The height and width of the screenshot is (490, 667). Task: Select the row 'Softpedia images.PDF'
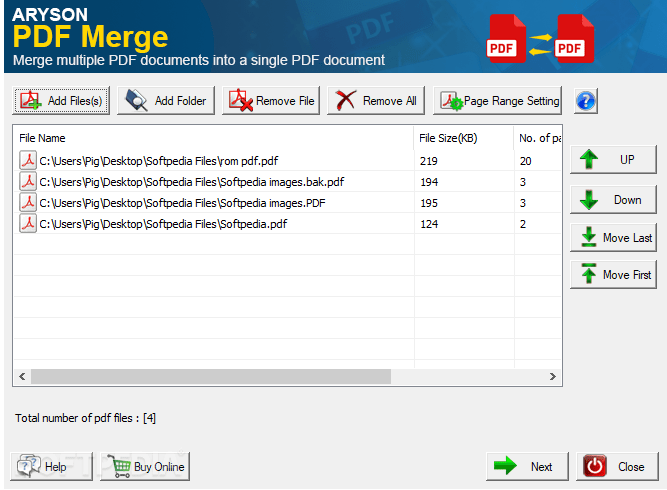point(288,202)
